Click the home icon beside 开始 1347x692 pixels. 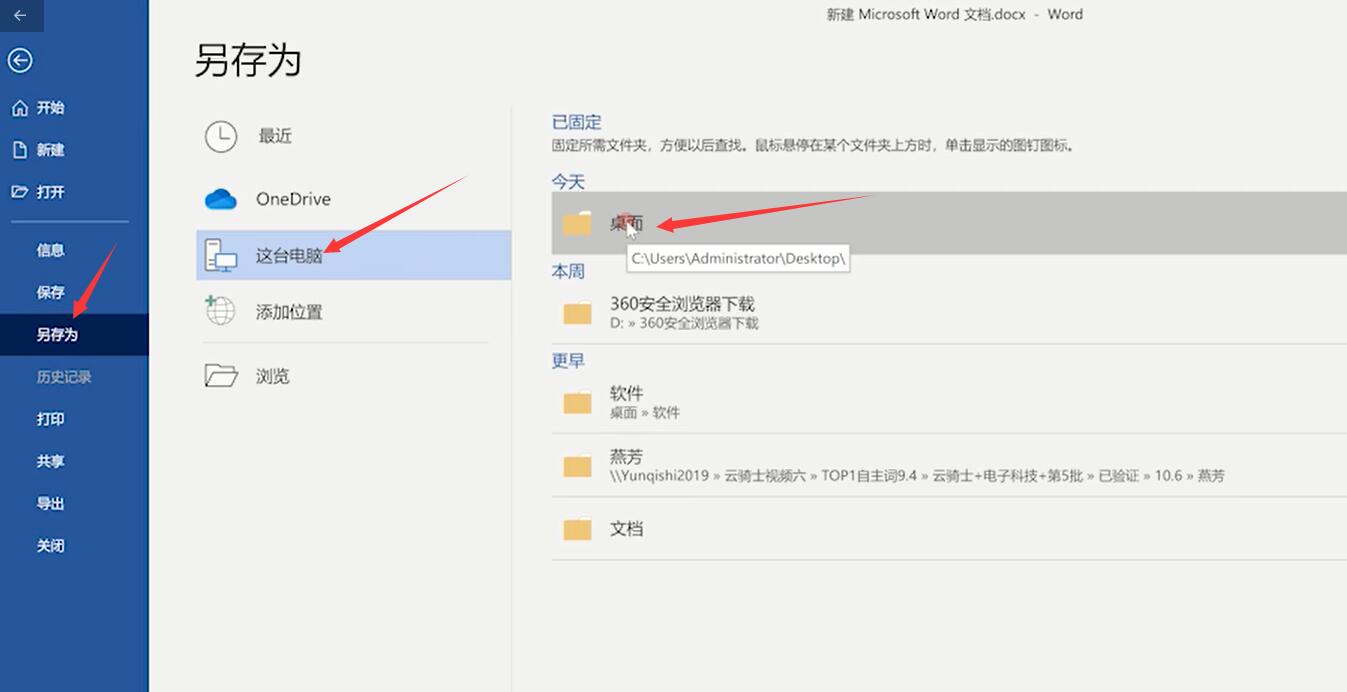point(20,108)
